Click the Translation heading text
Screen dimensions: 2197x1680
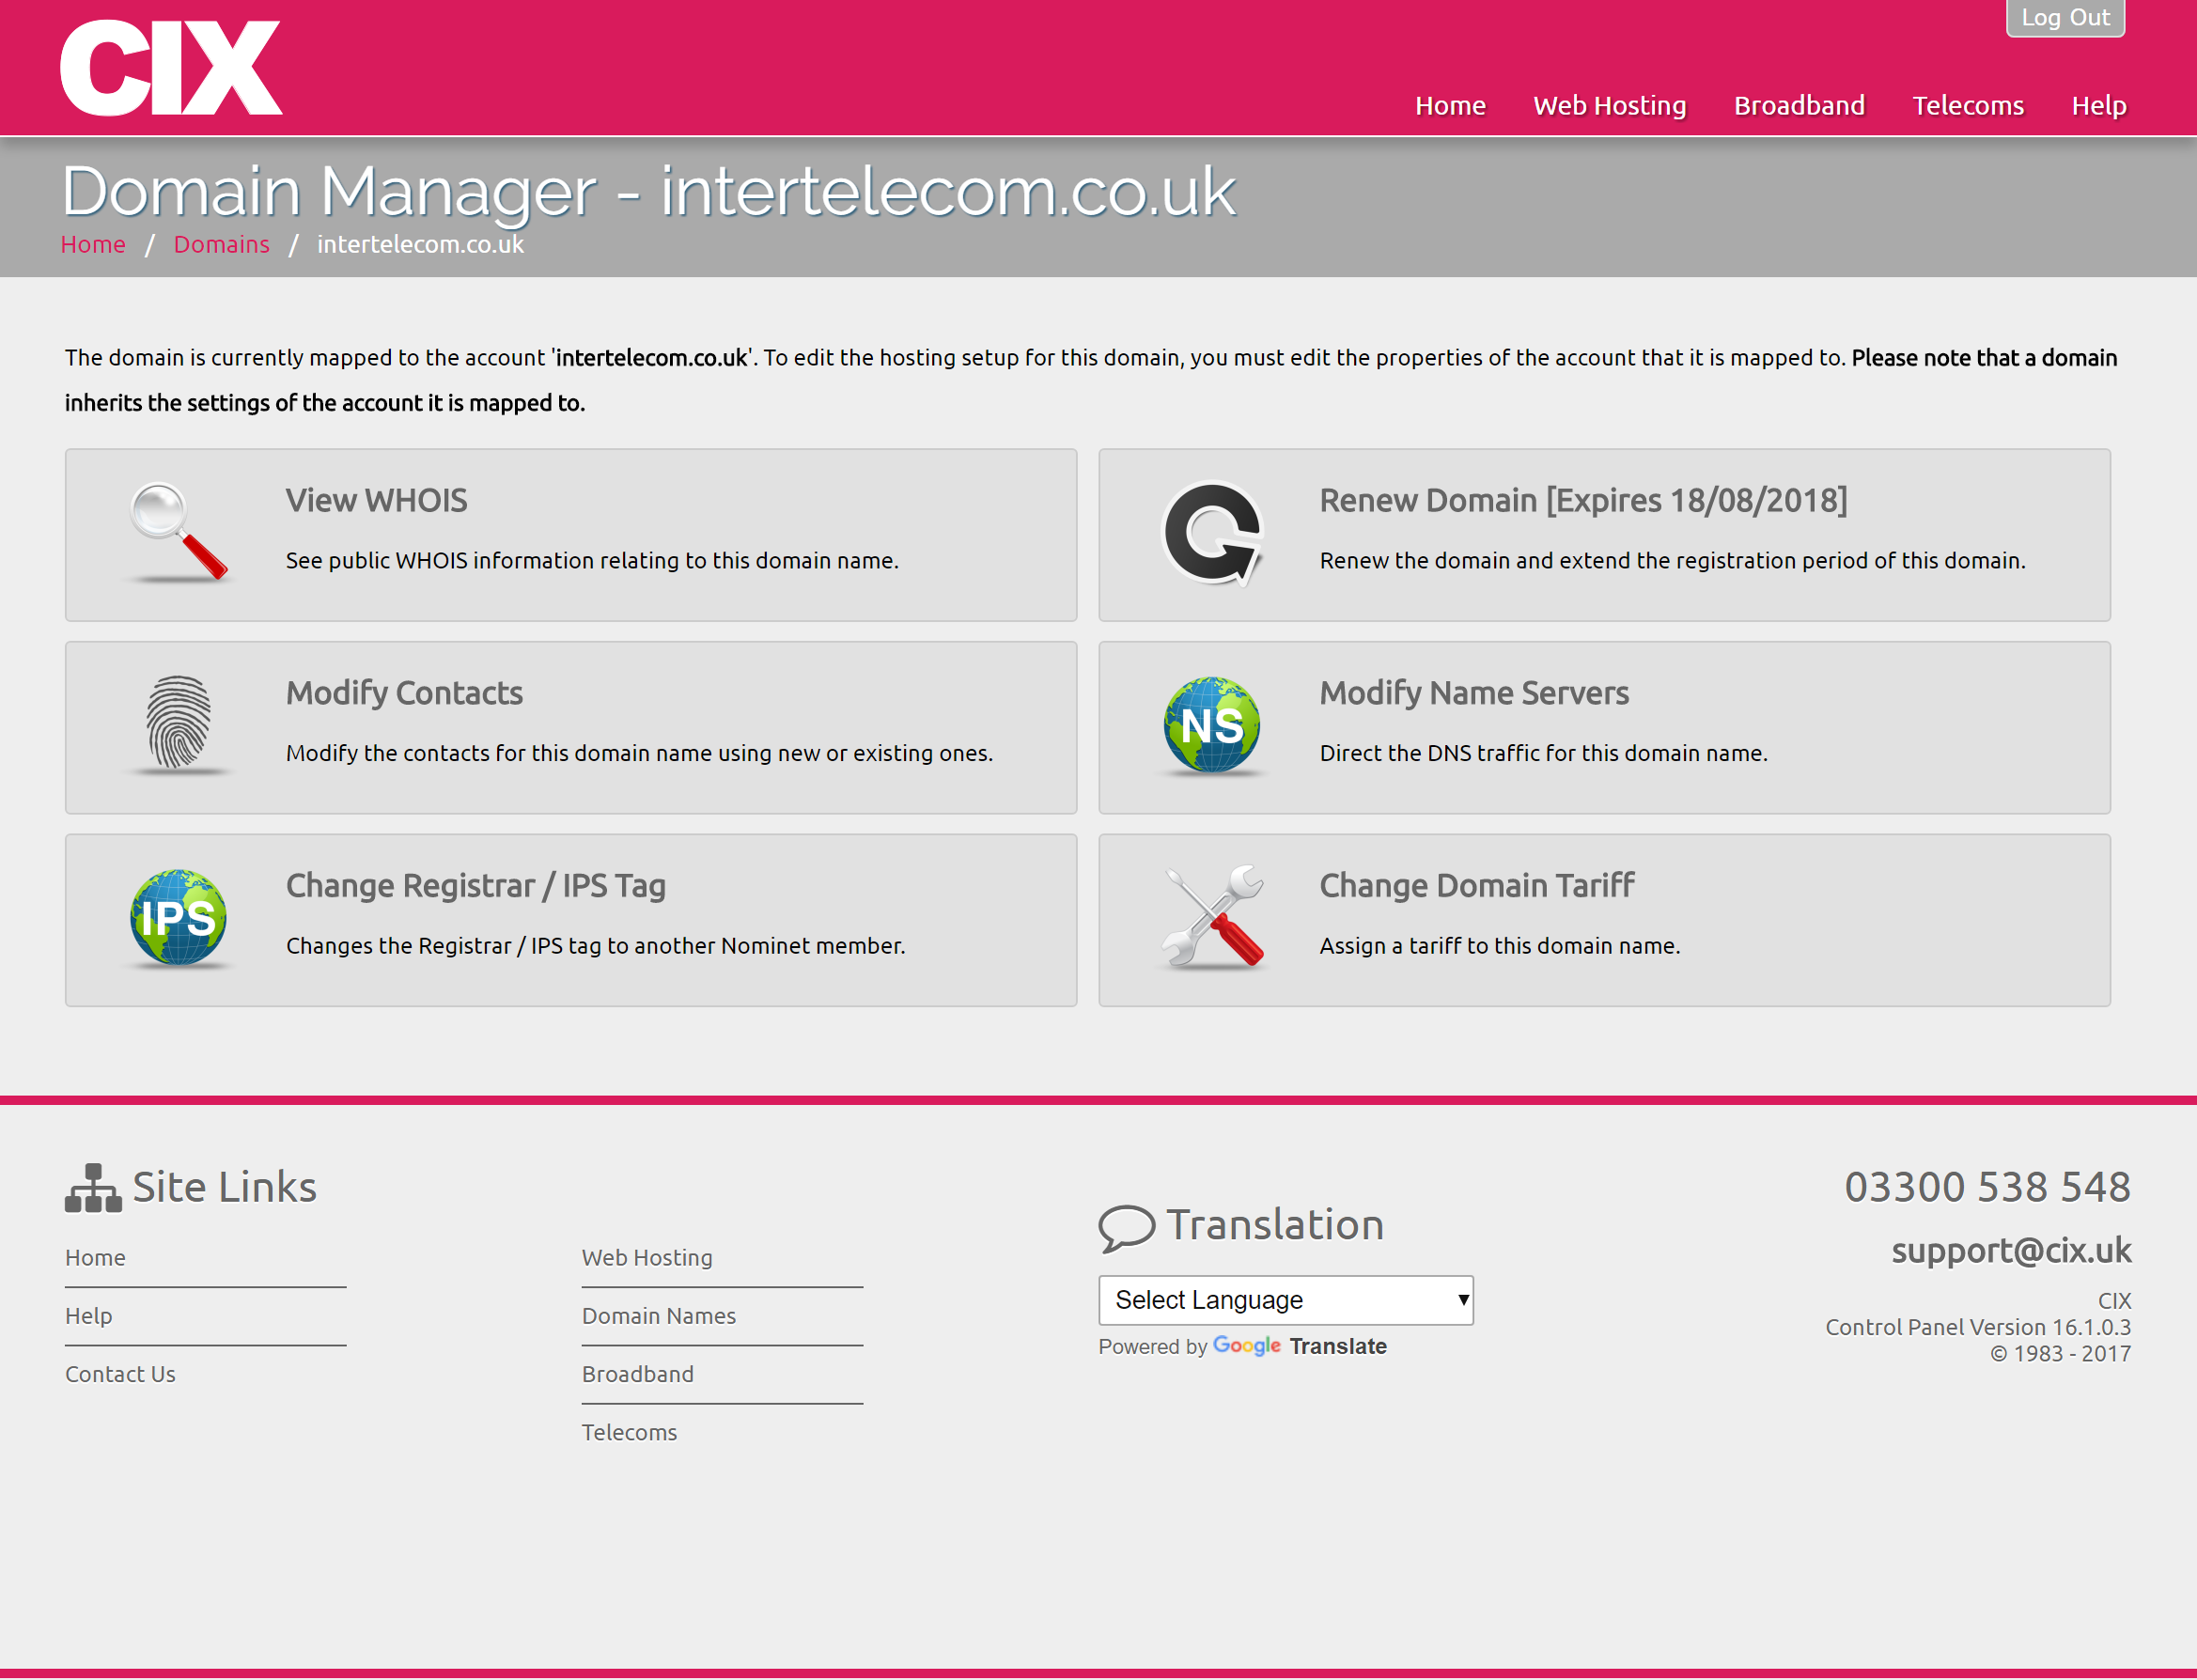tap(1274, 1225)
